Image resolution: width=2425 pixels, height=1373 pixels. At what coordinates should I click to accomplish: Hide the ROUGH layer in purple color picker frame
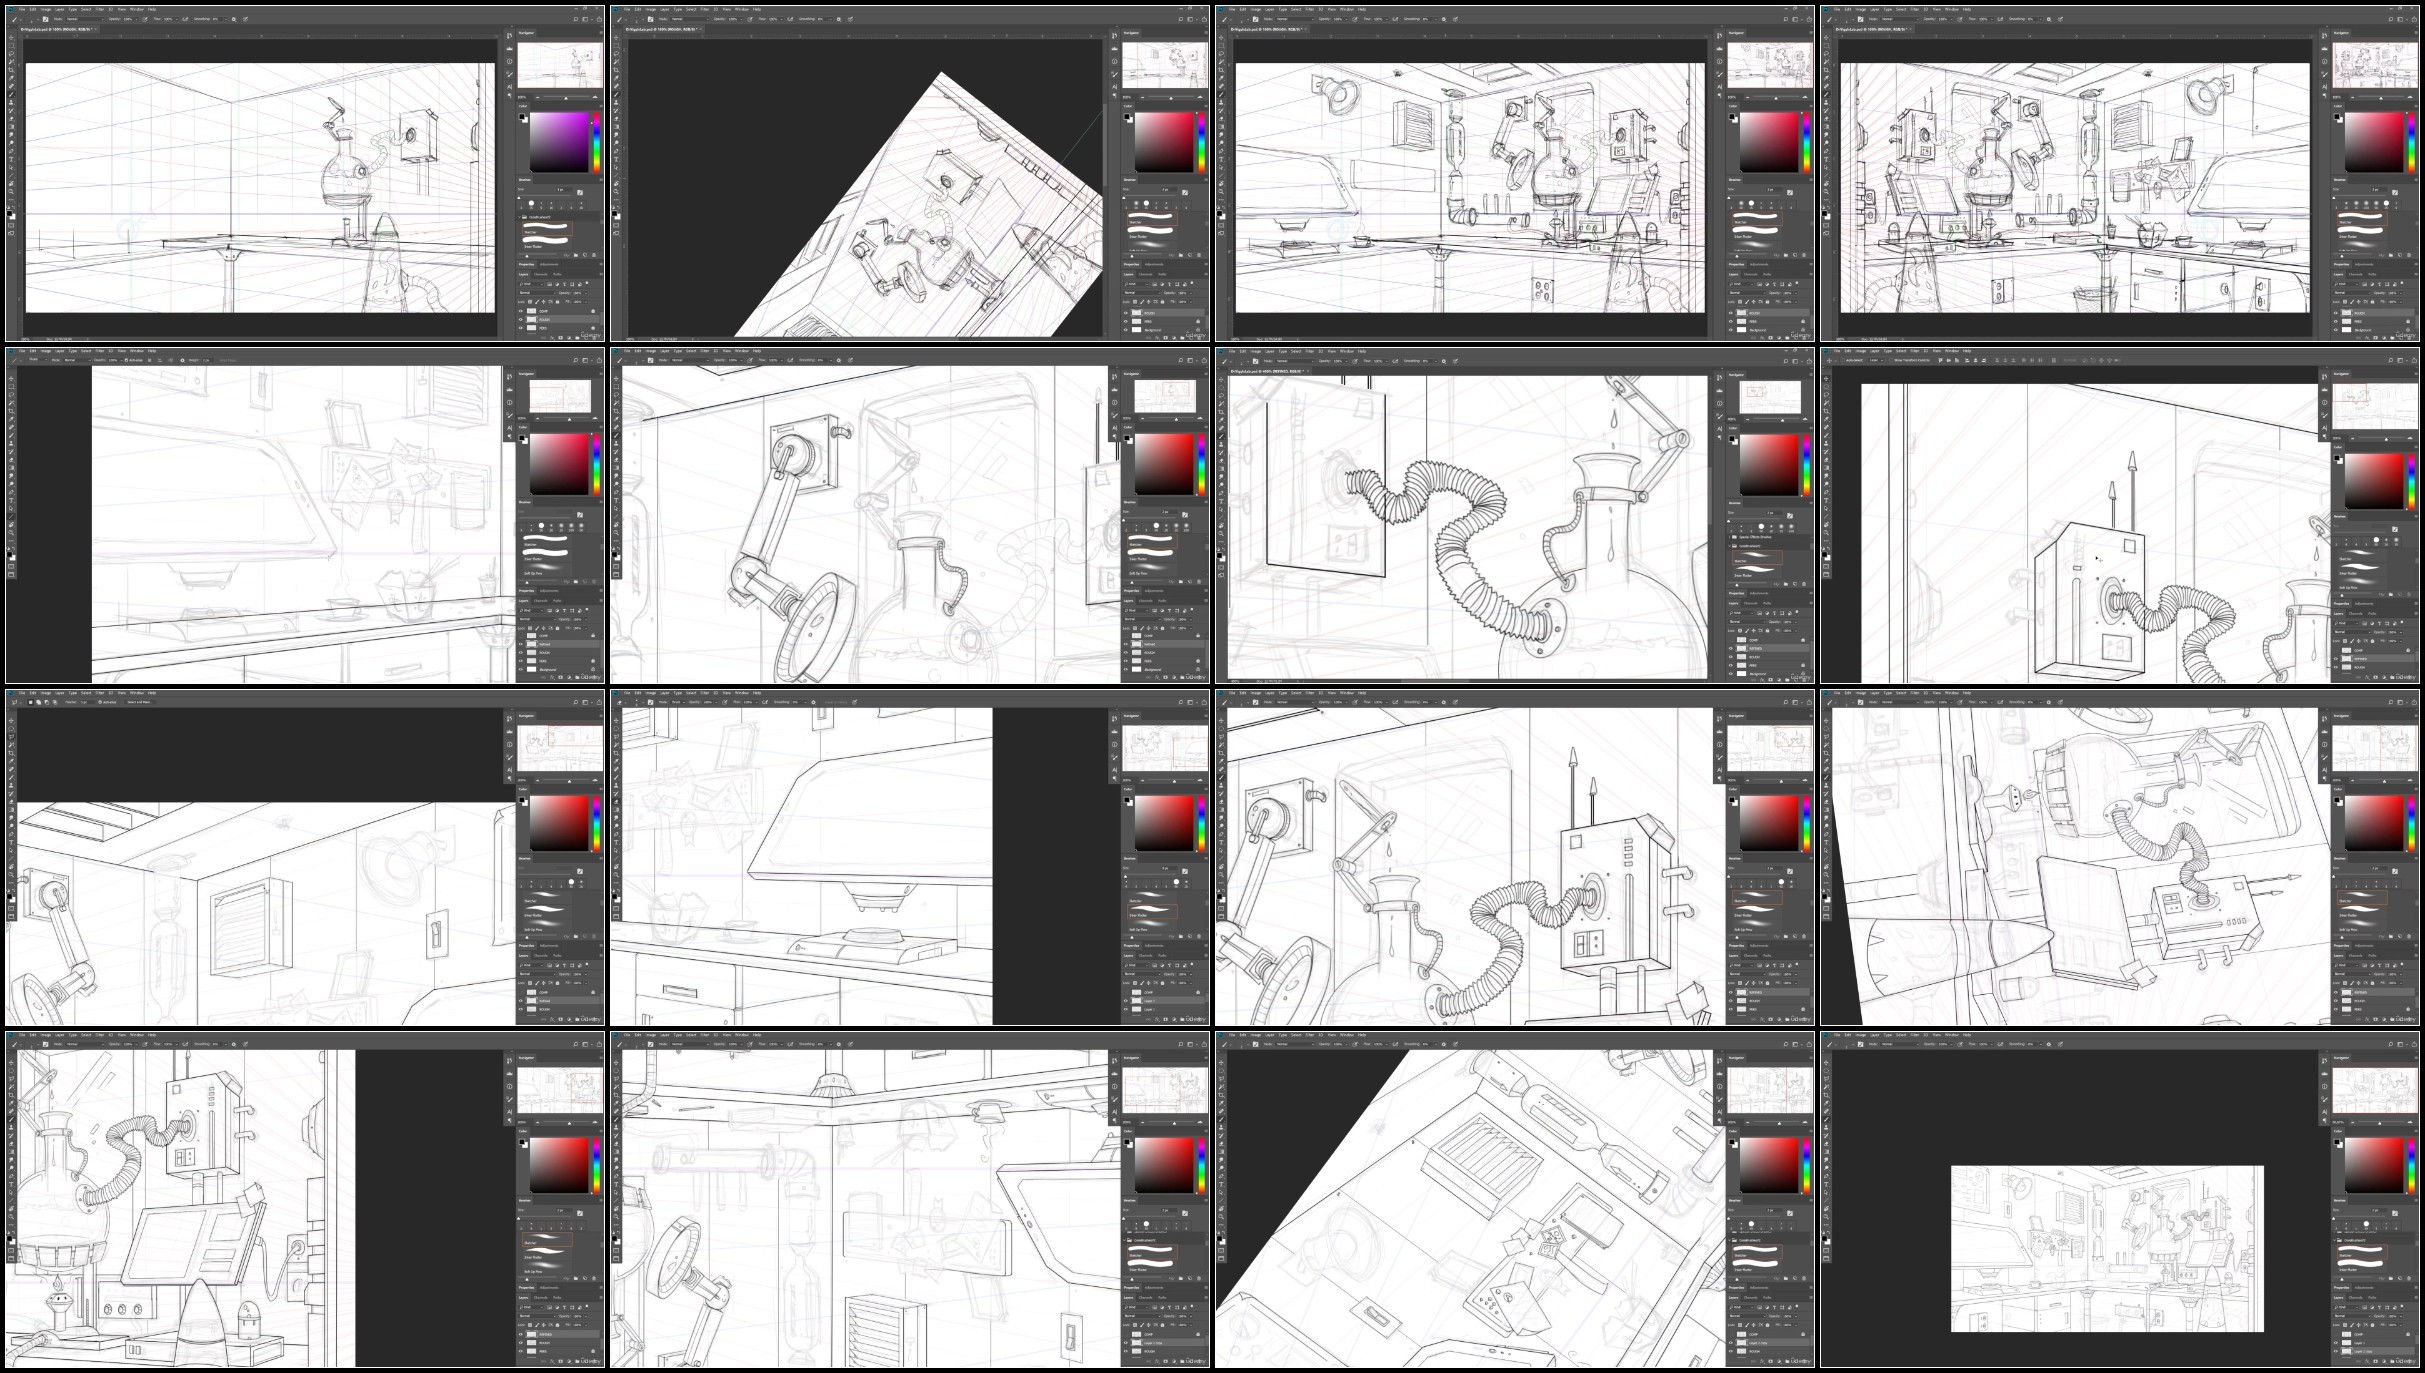pyautogui.click(x=520, y=320)
